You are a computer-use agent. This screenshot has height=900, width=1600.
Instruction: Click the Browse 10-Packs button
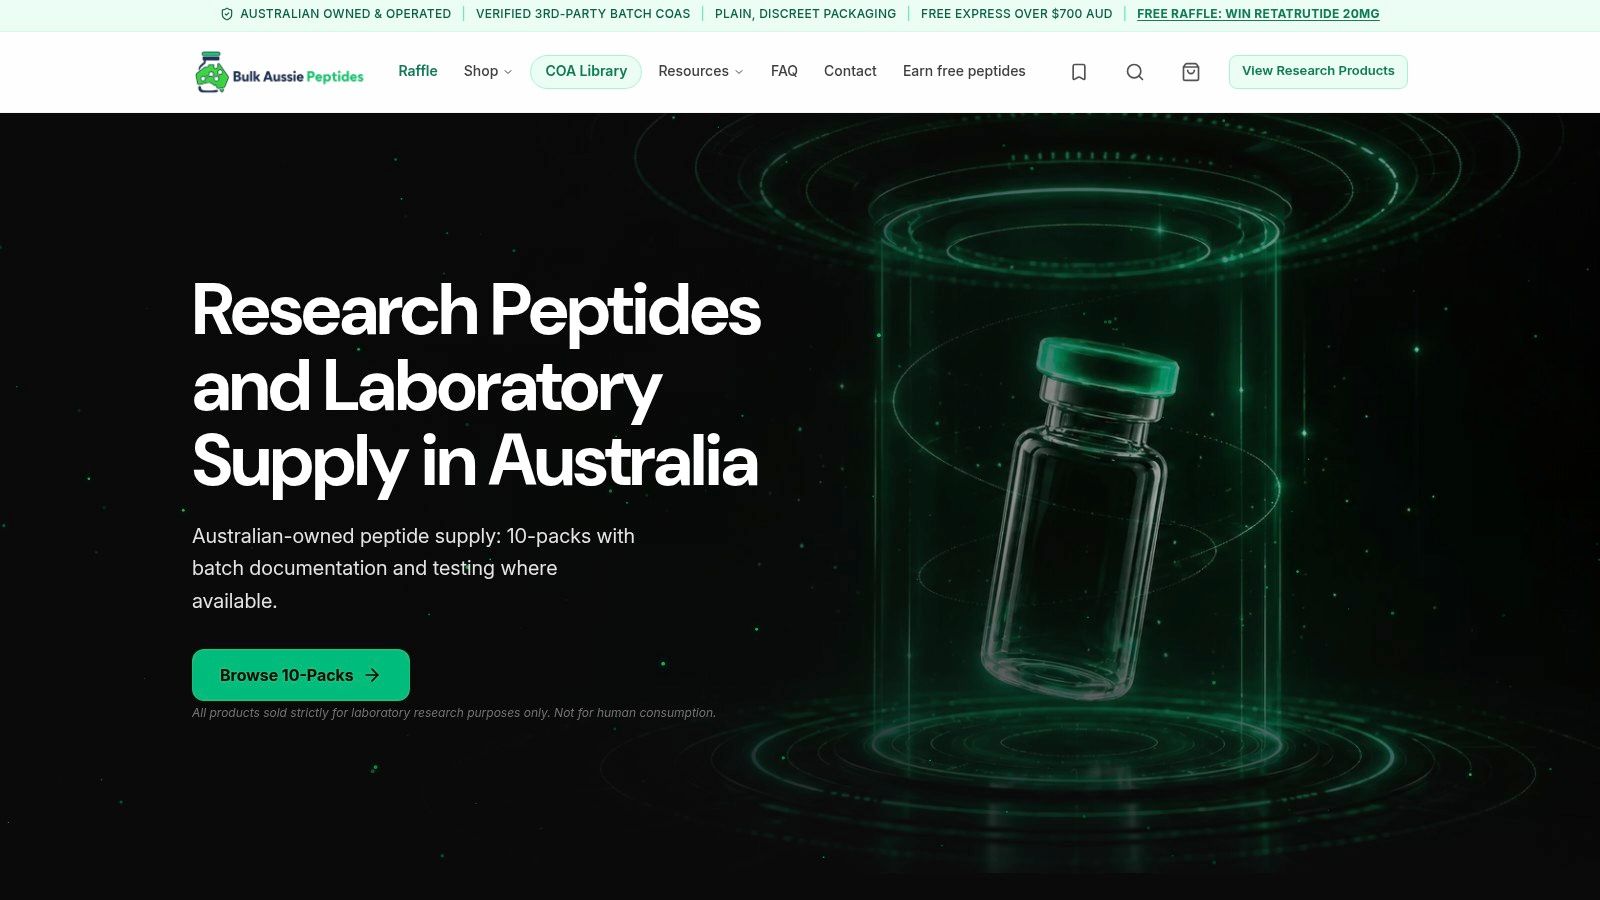point(301,675)
